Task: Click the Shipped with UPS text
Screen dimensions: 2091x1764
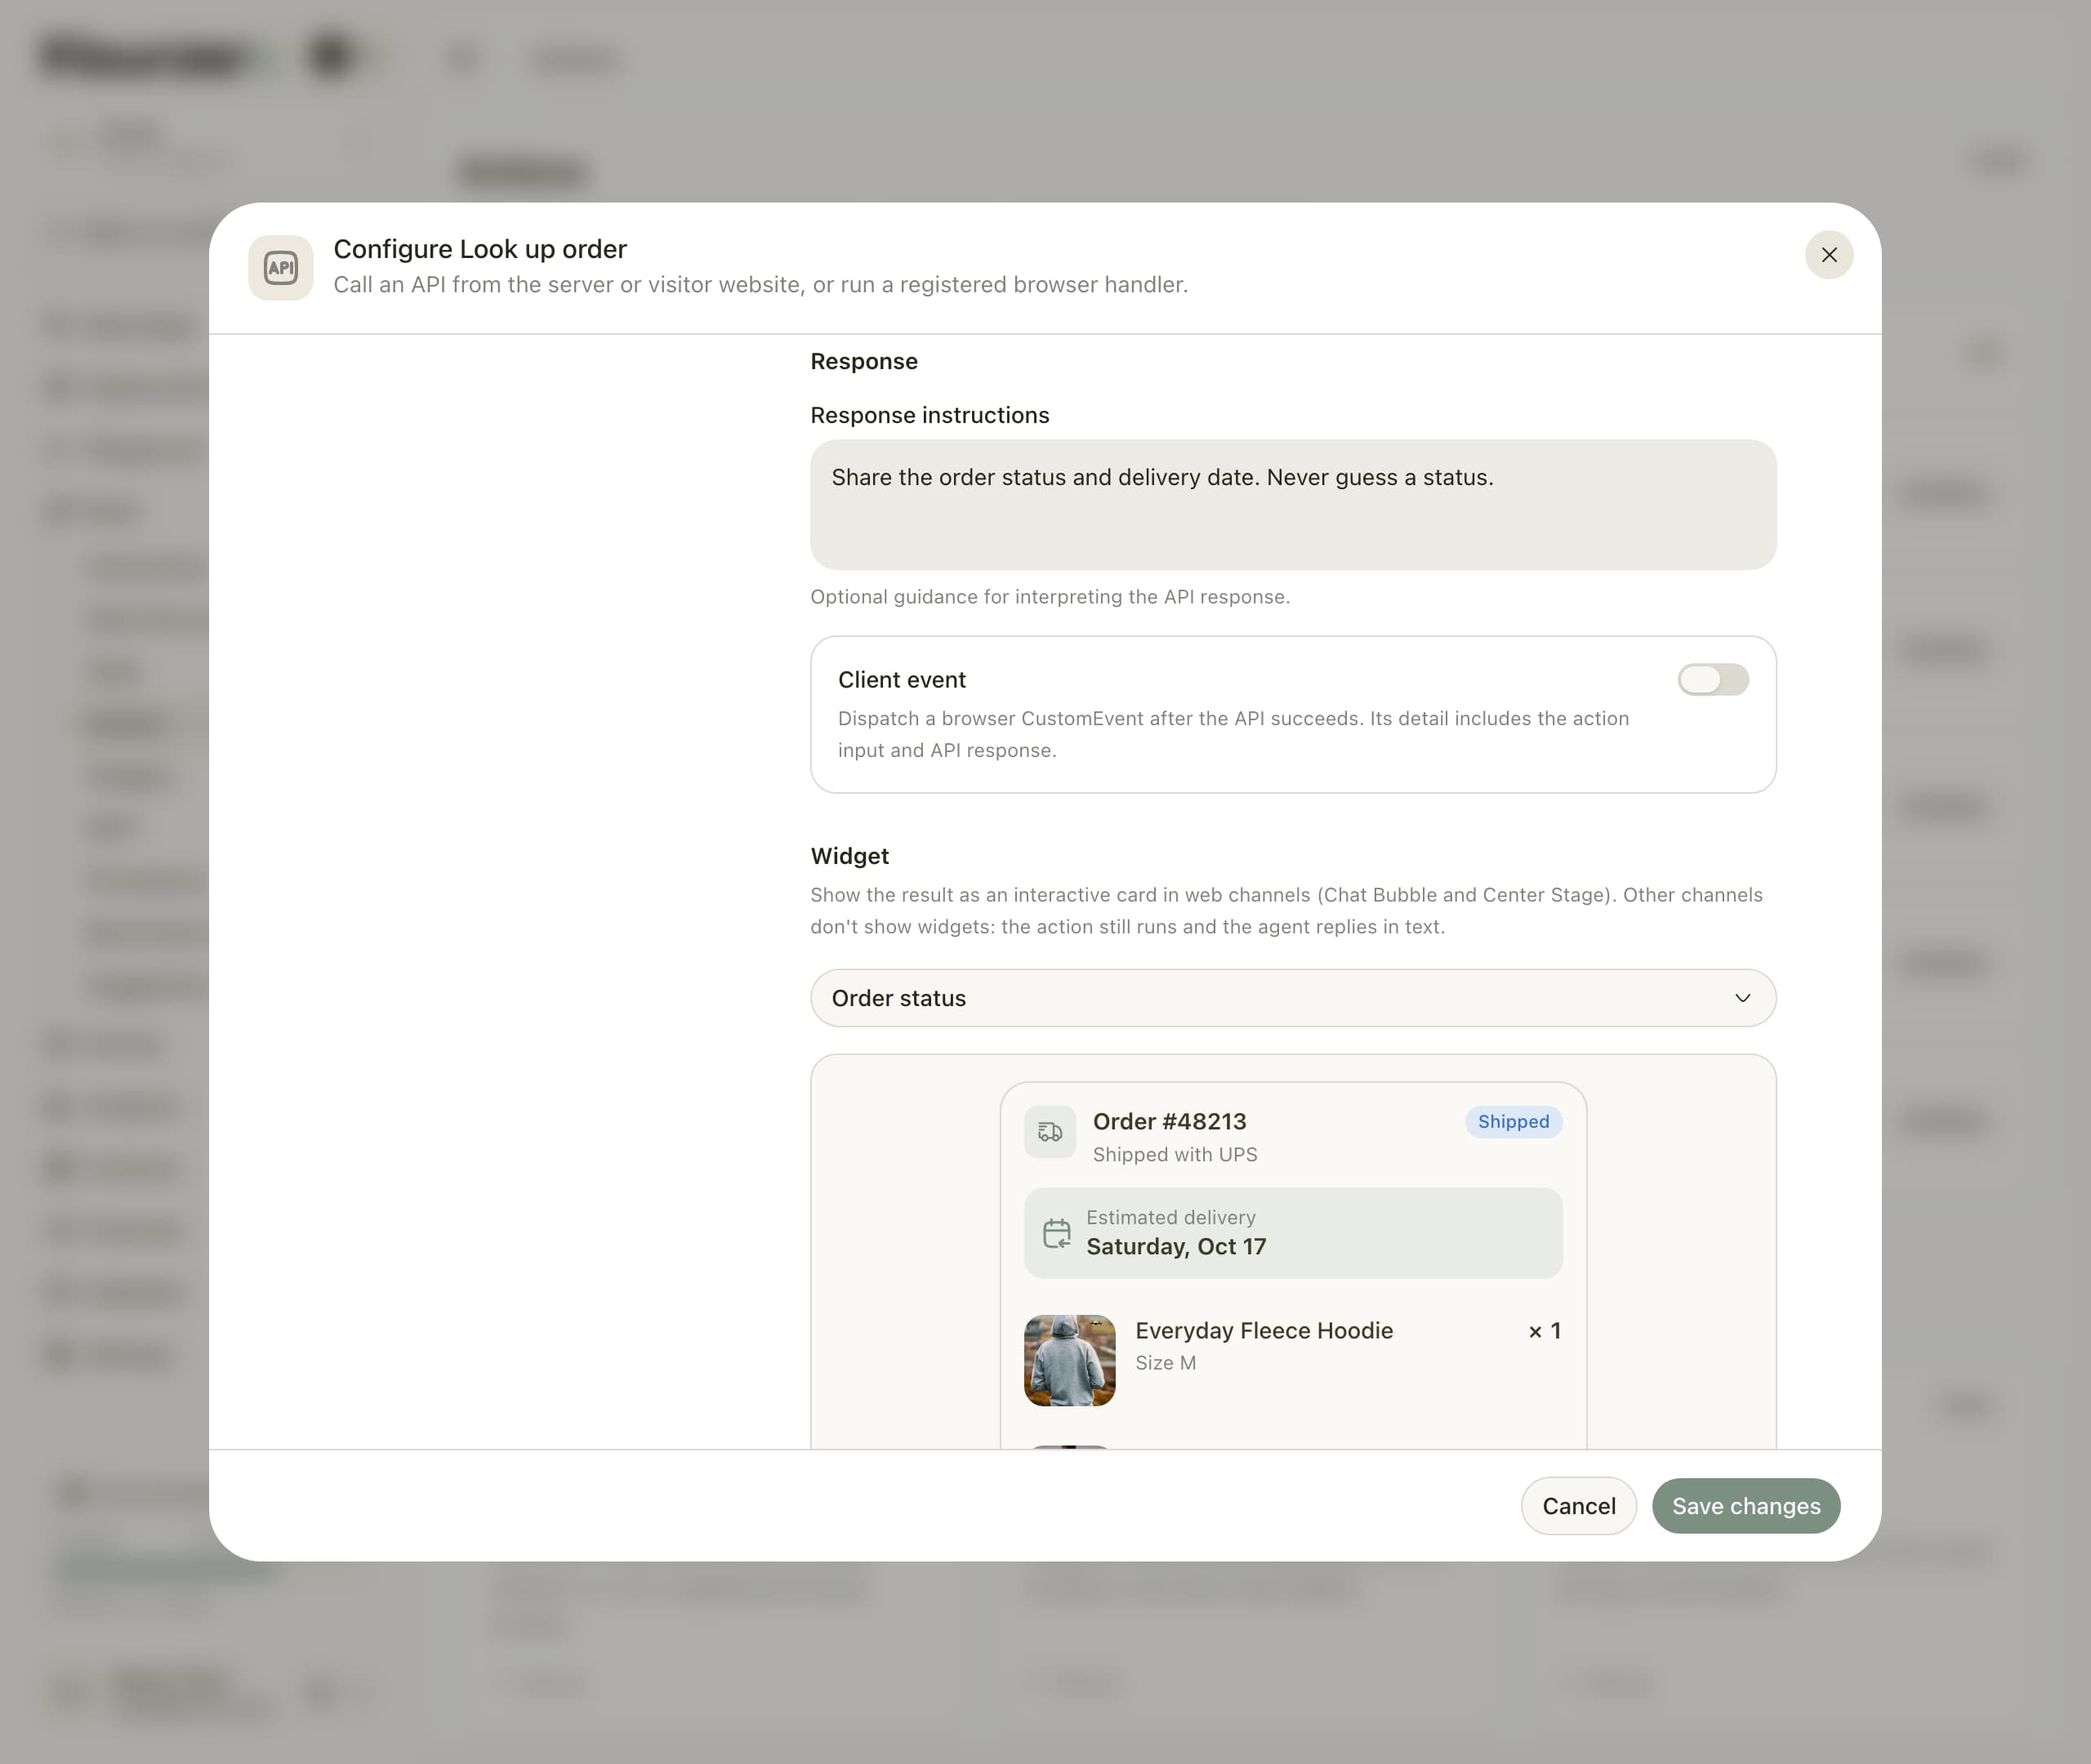Action: 1174,1155
